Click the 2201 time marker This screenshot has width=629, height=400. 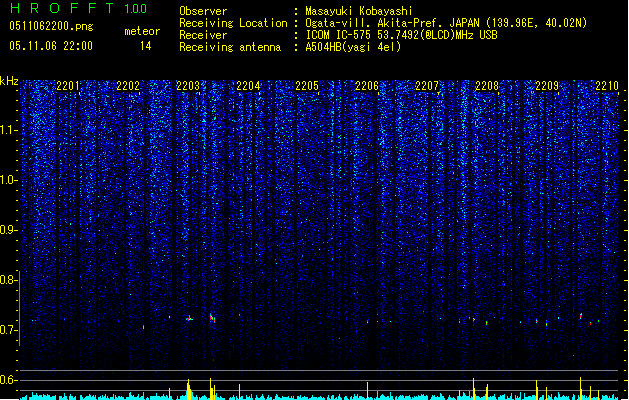click(x=68, y=86)
